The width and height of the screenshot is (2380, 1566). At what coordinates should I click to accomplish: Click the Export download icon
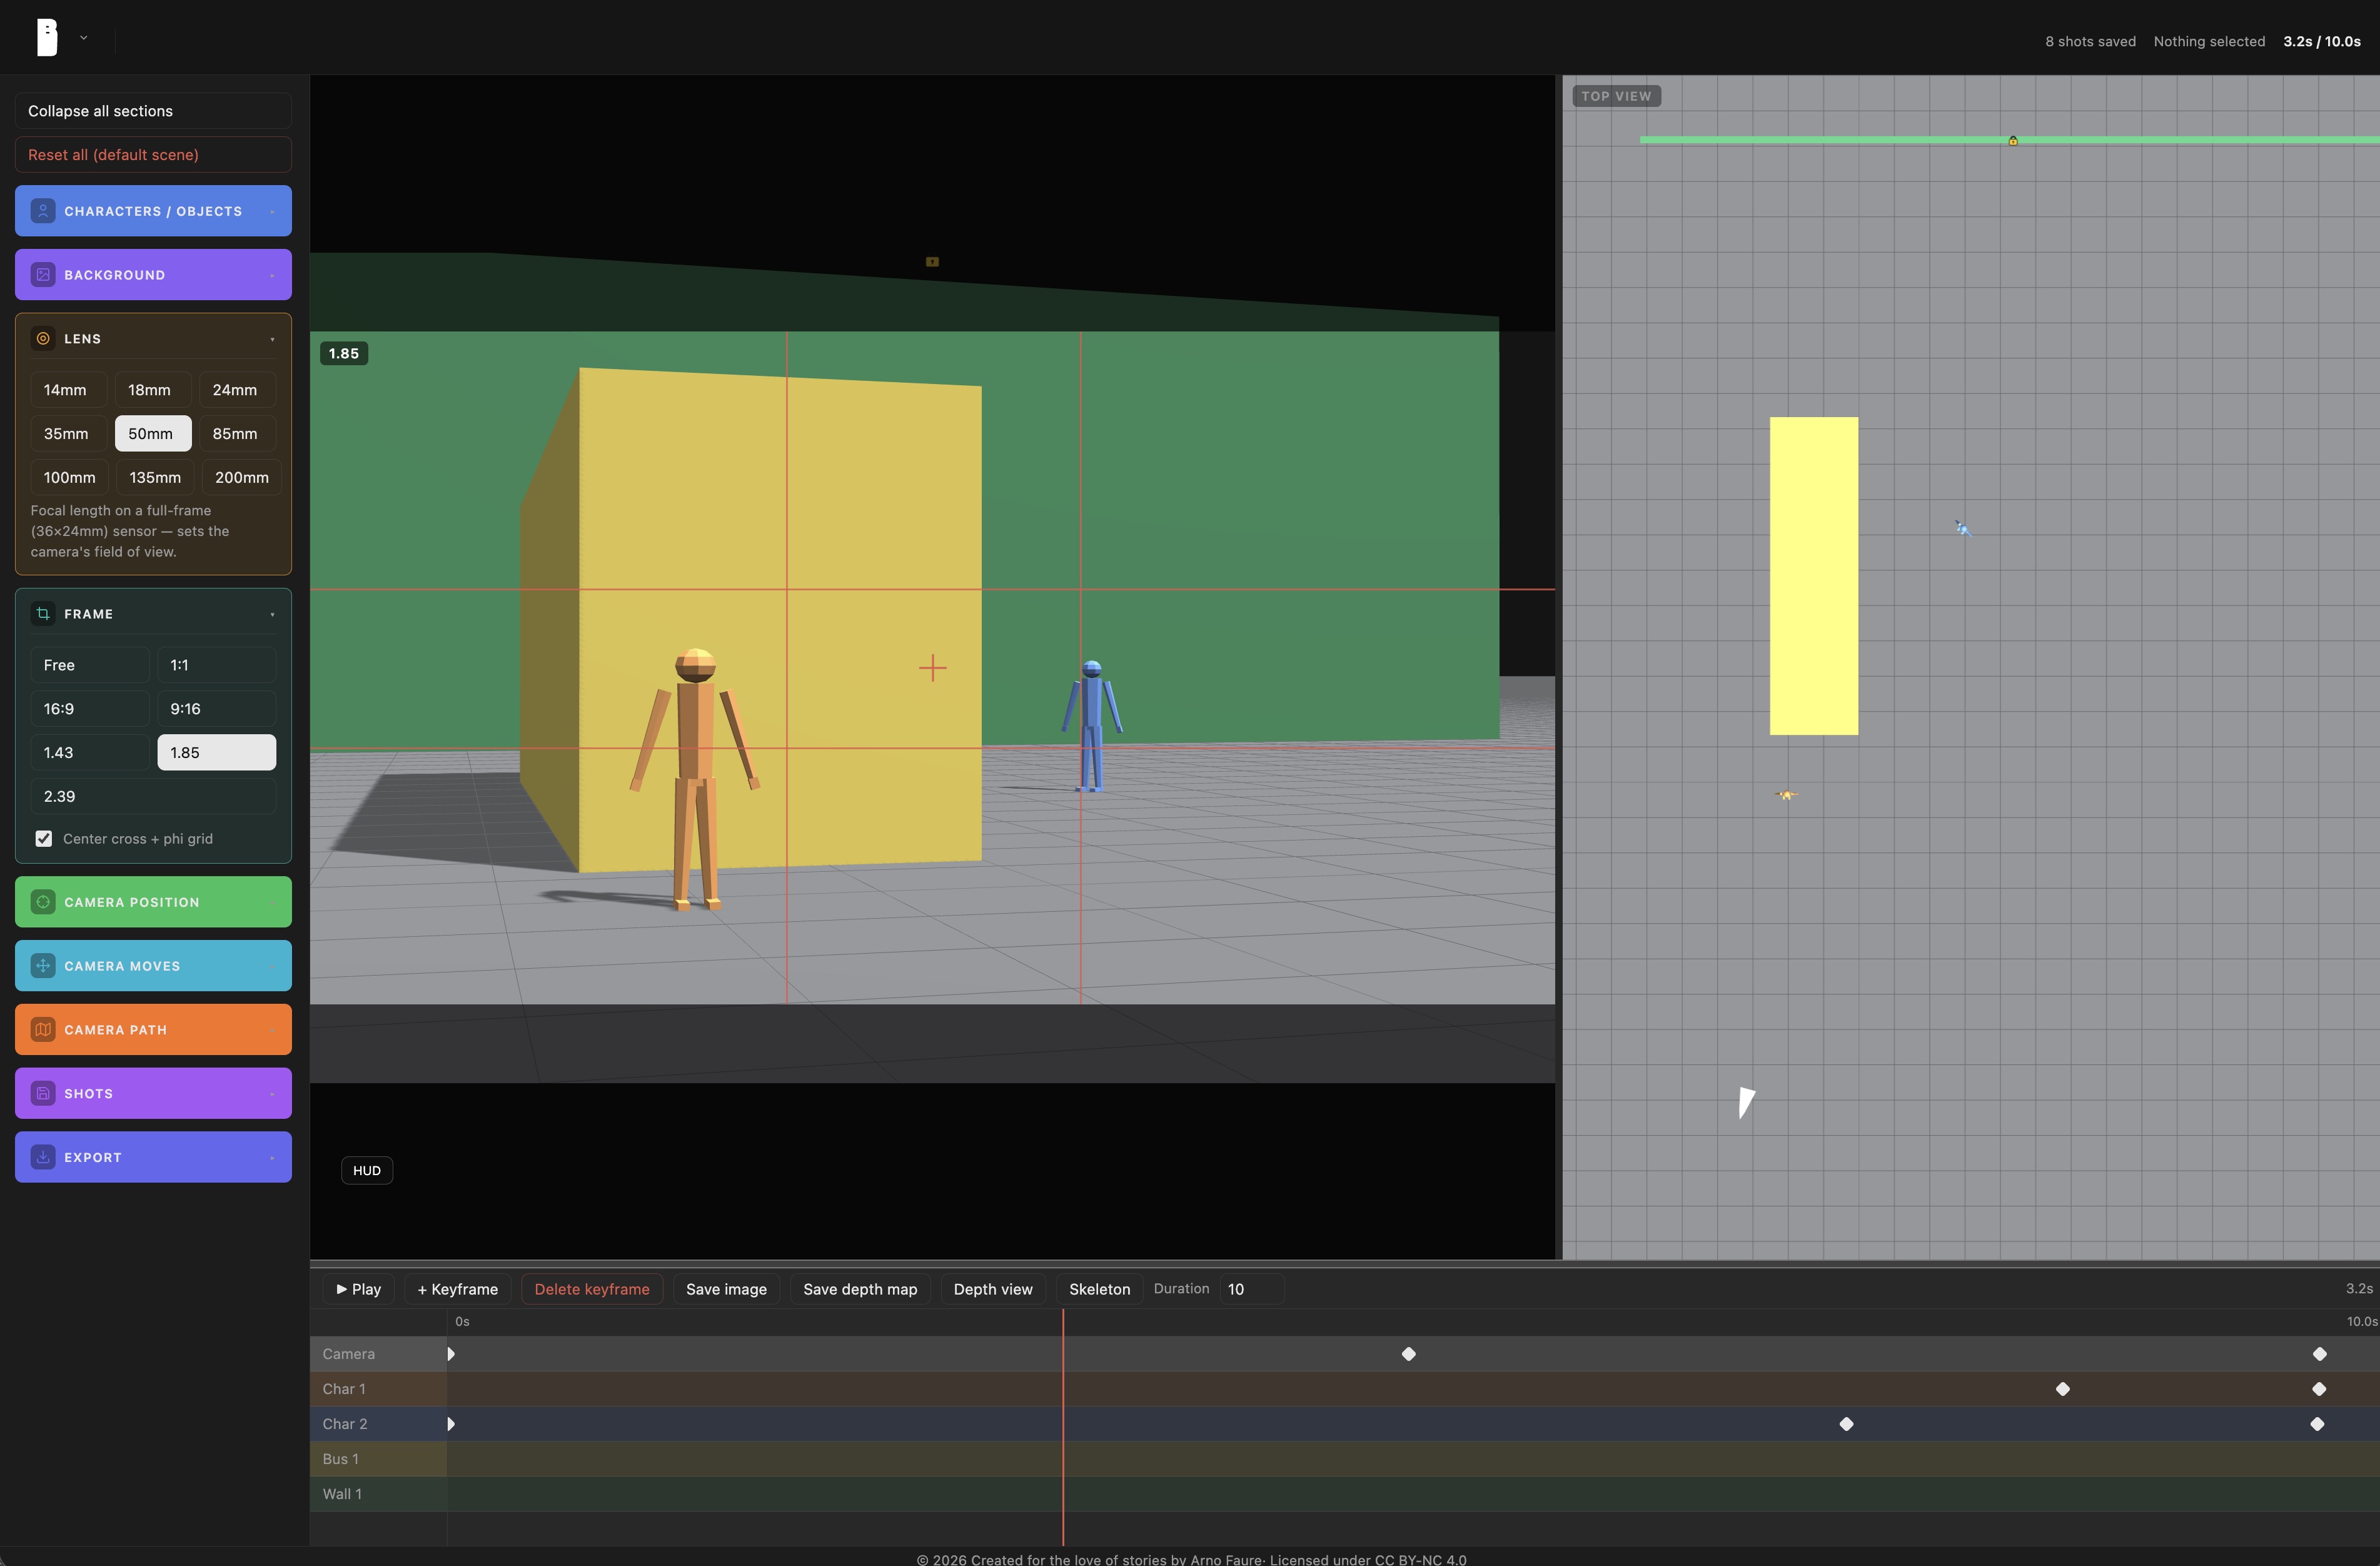point(43,1157)
